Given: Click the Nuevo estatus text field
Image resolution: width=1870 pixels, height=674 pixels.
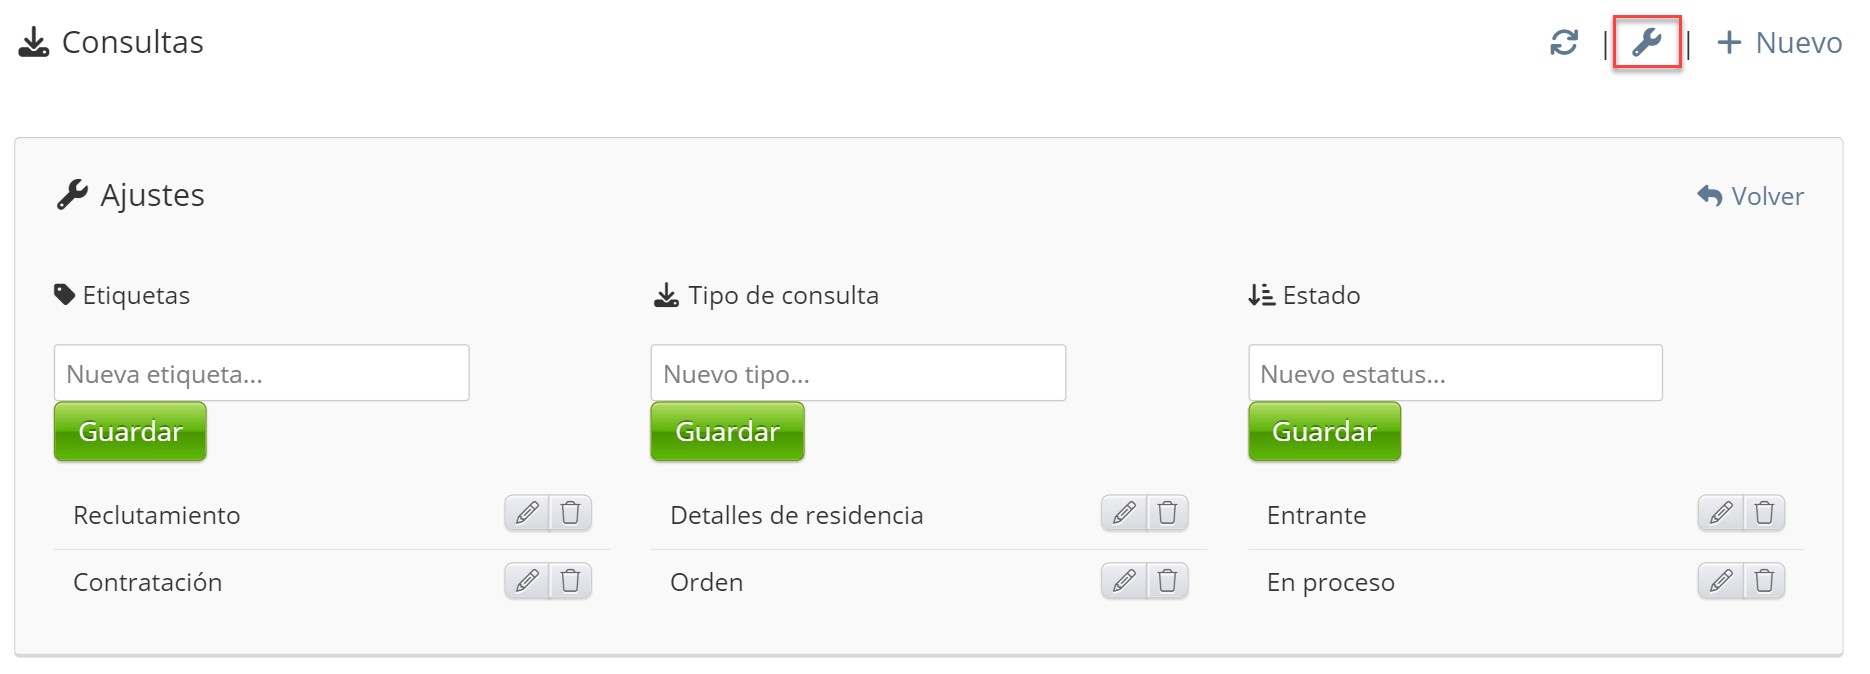Looking at the screenshot, I should pos(1455,373).
